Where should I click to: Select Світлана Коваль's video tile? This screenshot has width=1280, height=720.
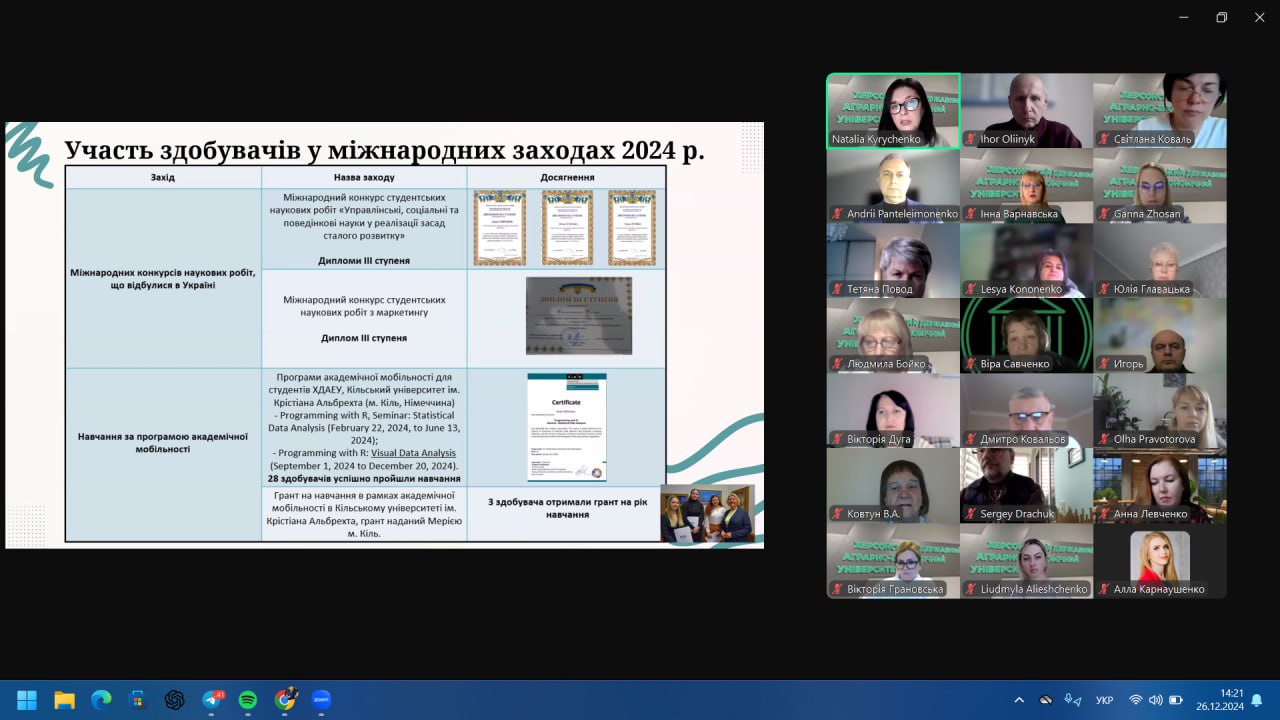(1160, 111)
